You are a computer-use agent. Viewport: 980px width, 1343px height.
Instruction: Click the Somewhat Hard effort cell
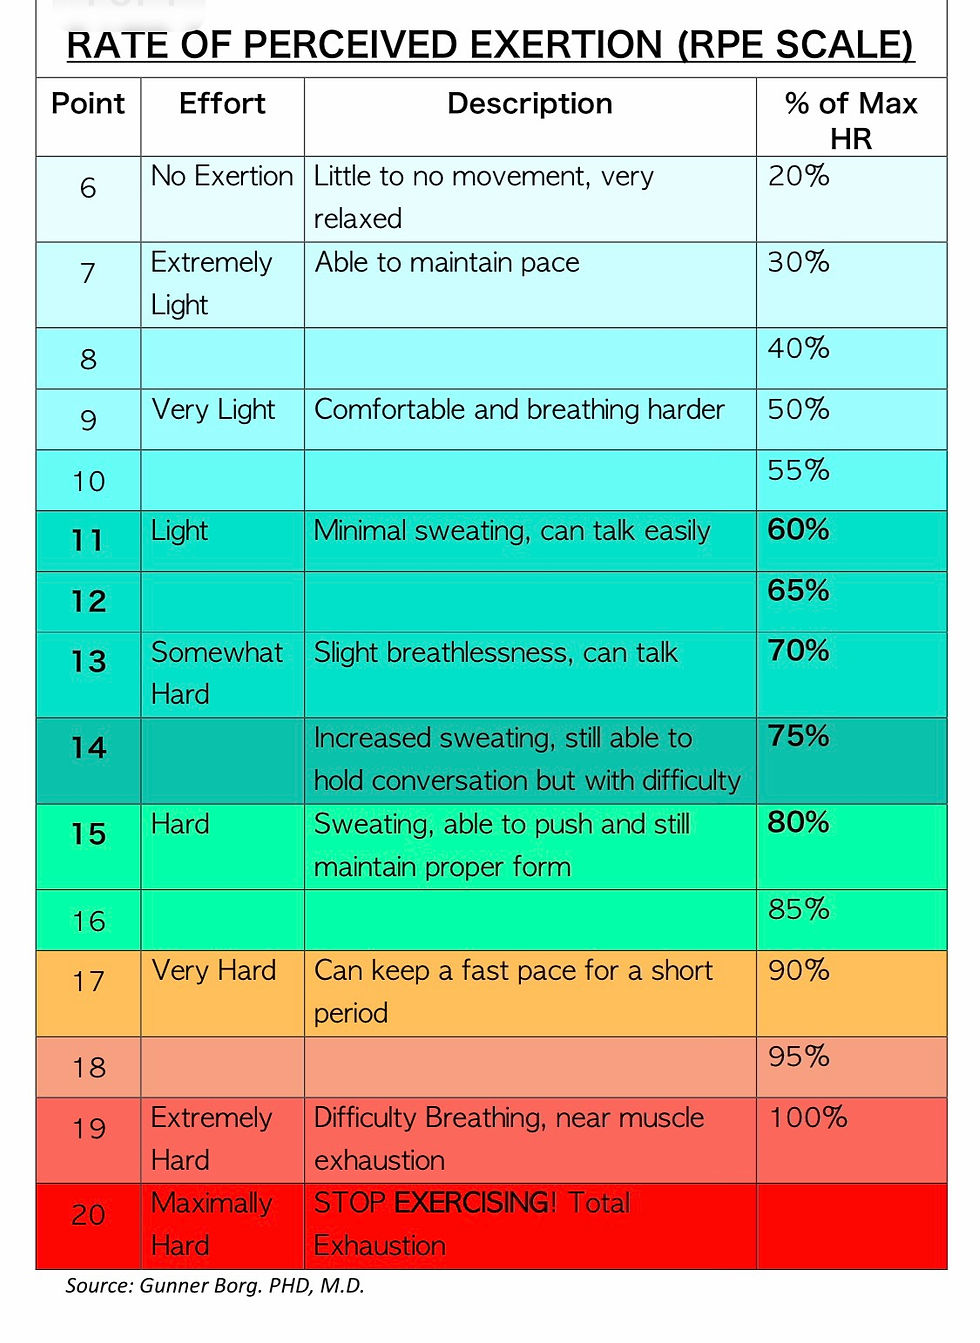coord(222,674)
